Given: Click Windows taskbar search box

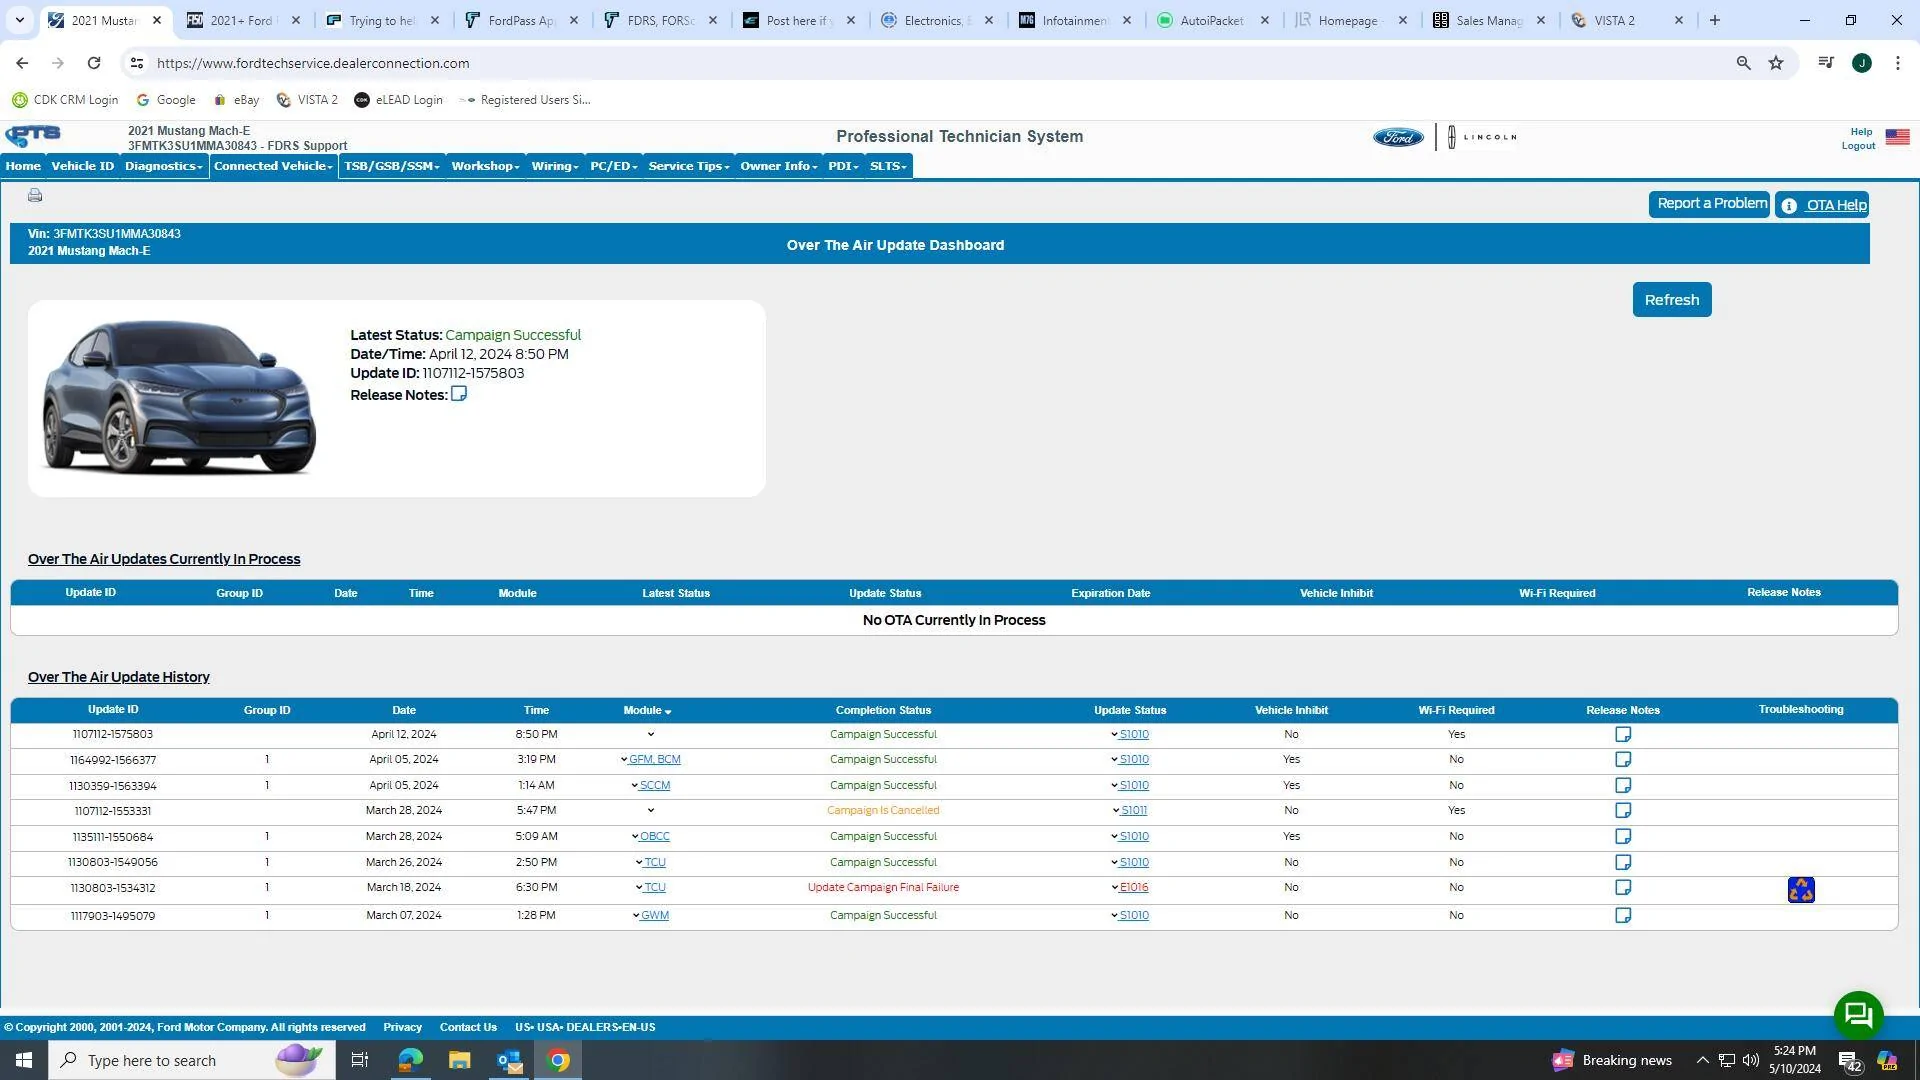Looking at the screenshot, I should point(192,1060).
